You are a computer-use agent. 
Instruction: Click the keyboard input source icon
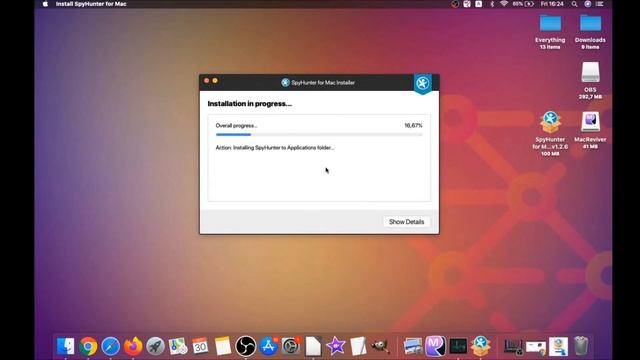[478, 4]
